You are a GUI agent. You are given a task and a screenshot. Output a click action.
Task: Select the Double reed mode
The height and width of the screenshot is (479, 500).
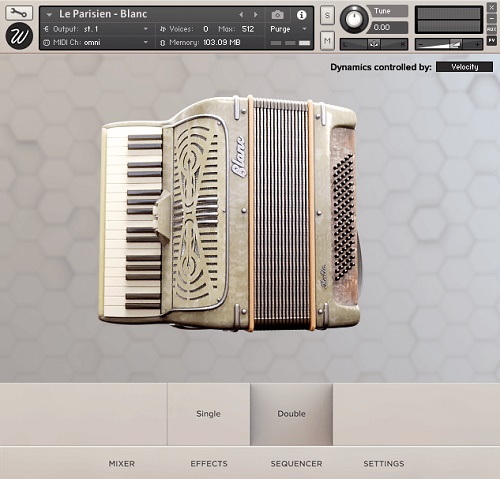(292, 414)
